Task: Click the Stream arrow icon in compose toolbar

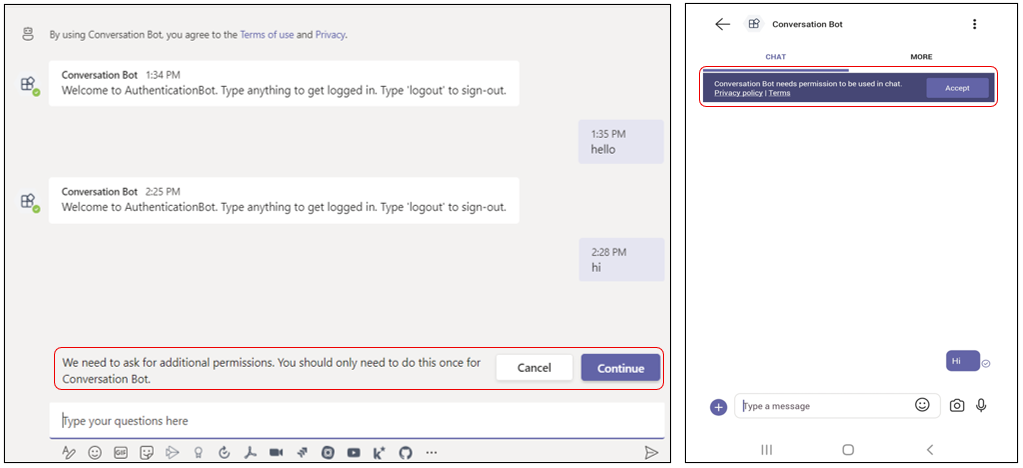Action: [x=172, y=452]
